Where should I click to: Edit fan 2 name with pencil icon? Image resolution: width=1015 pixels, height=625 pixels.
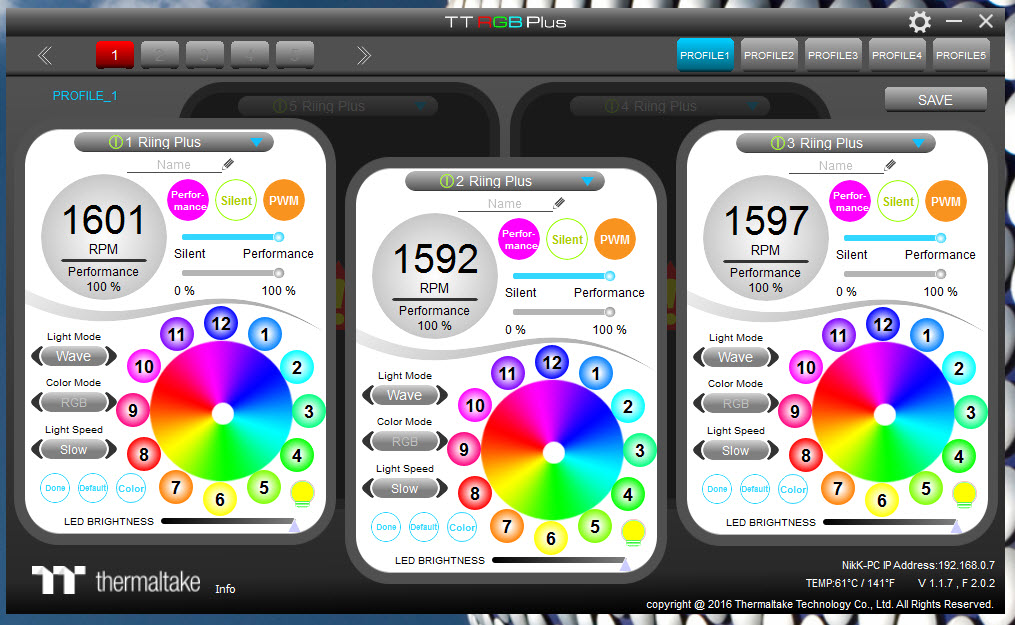(559, 203)
